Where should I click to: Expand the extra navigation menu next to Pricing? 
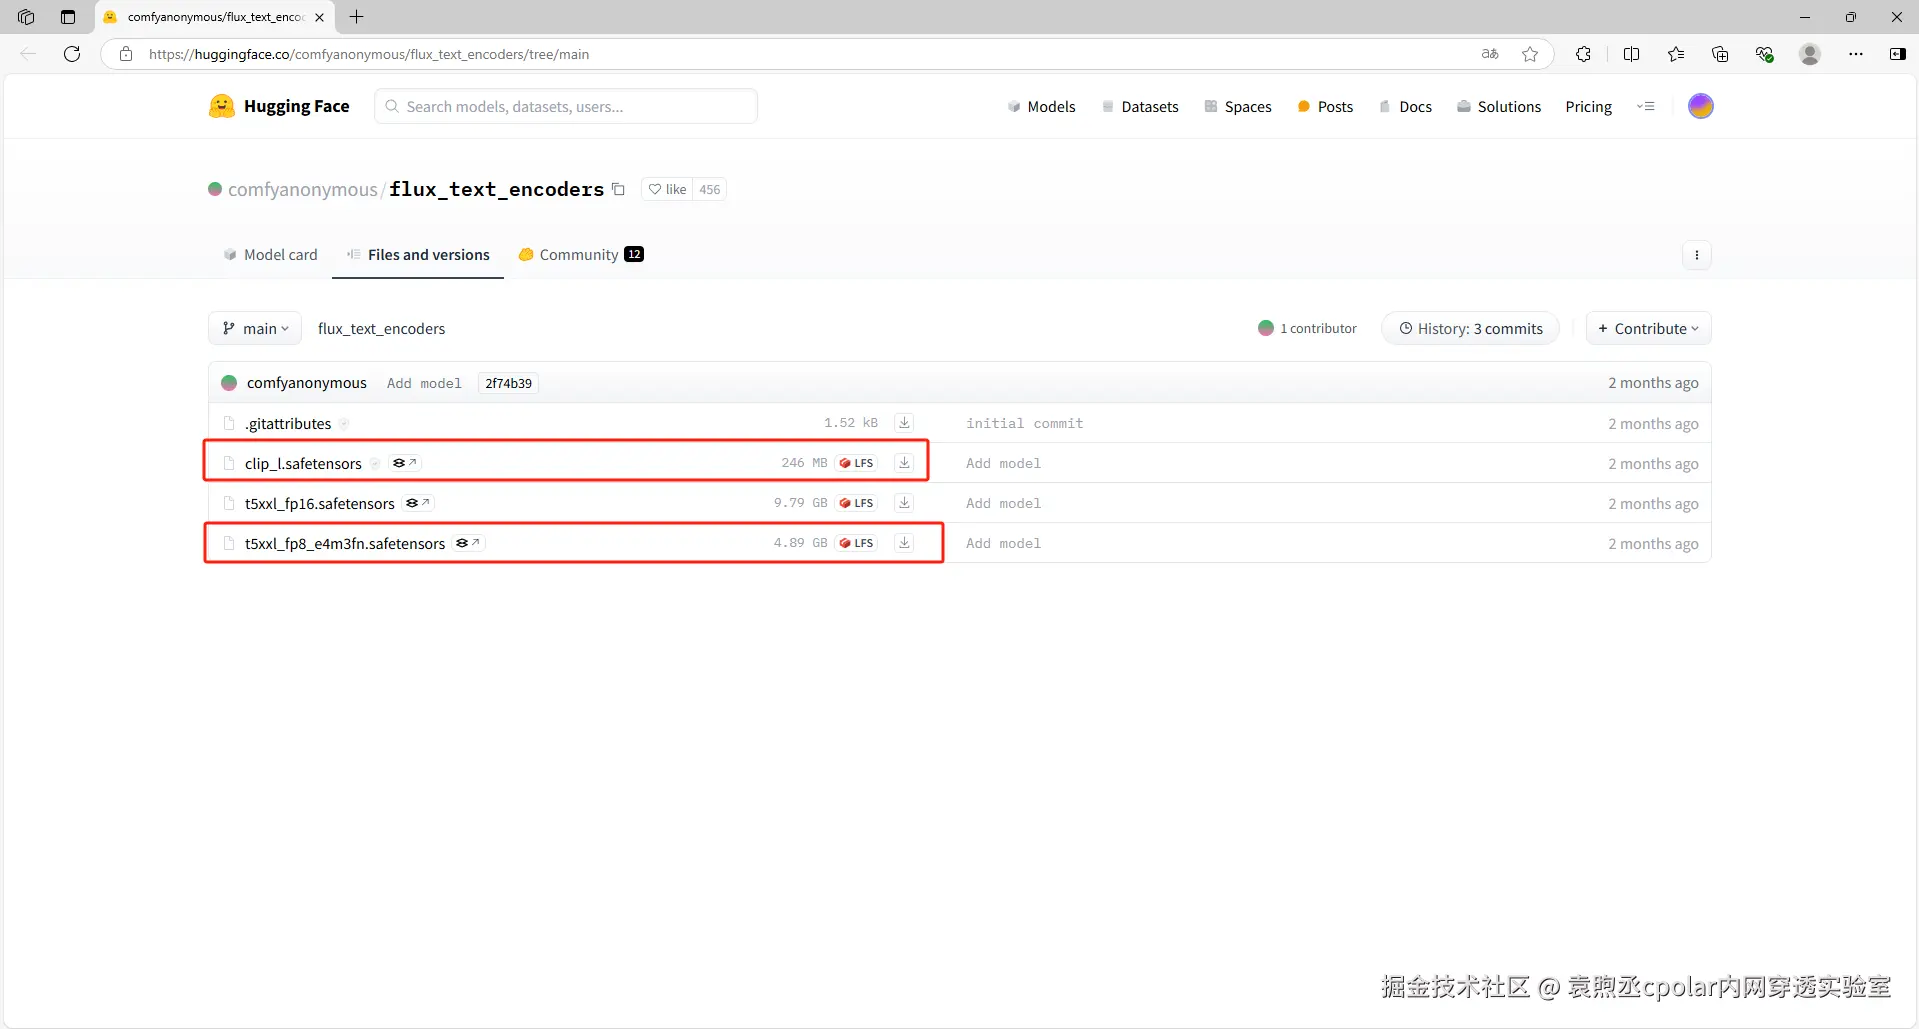pyautogui.click(x=1646, y=106)
